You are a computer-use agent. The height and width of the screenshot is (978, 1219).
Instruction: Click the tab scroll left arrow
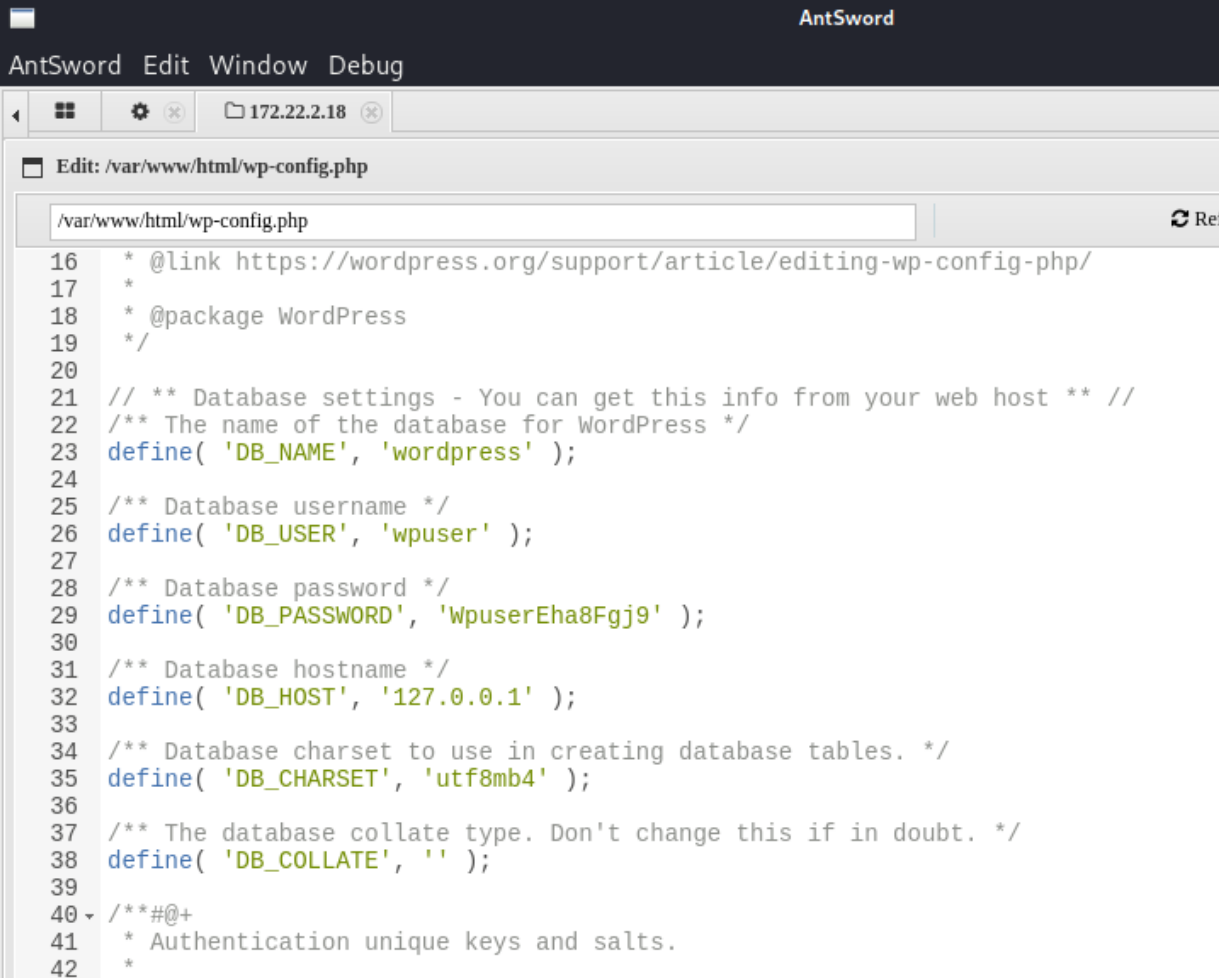point(15,114)
